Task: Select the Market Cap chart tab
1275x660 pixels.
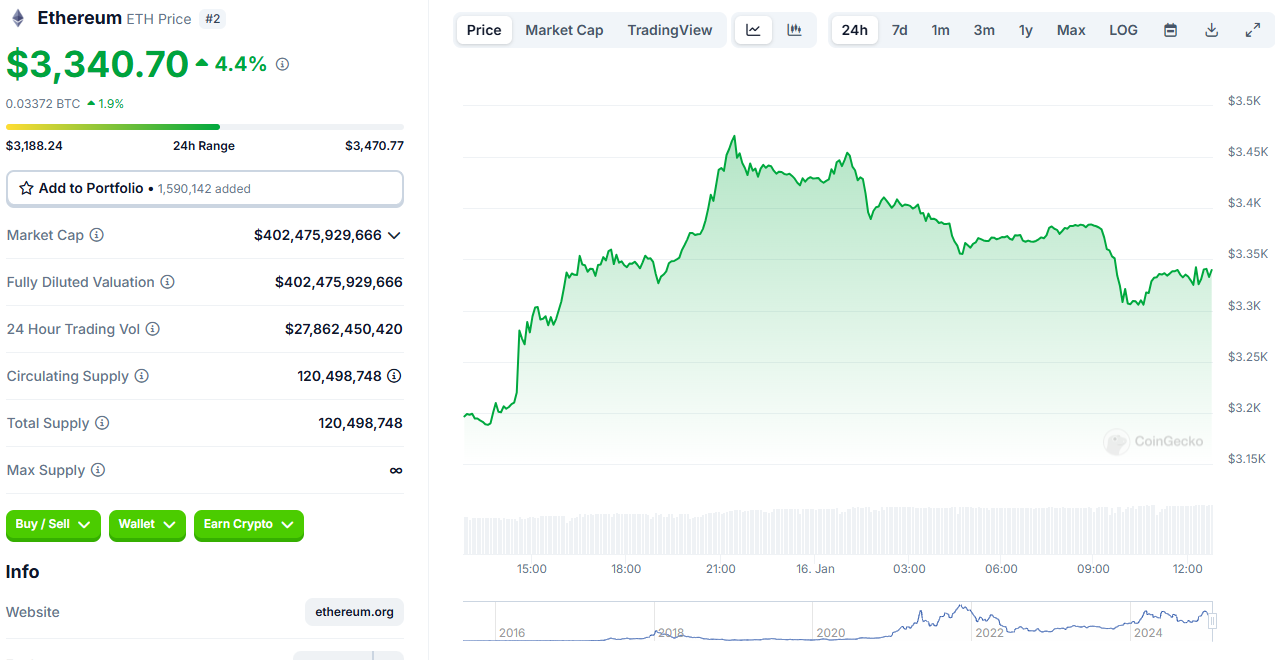Action: [x=564, y=30]
